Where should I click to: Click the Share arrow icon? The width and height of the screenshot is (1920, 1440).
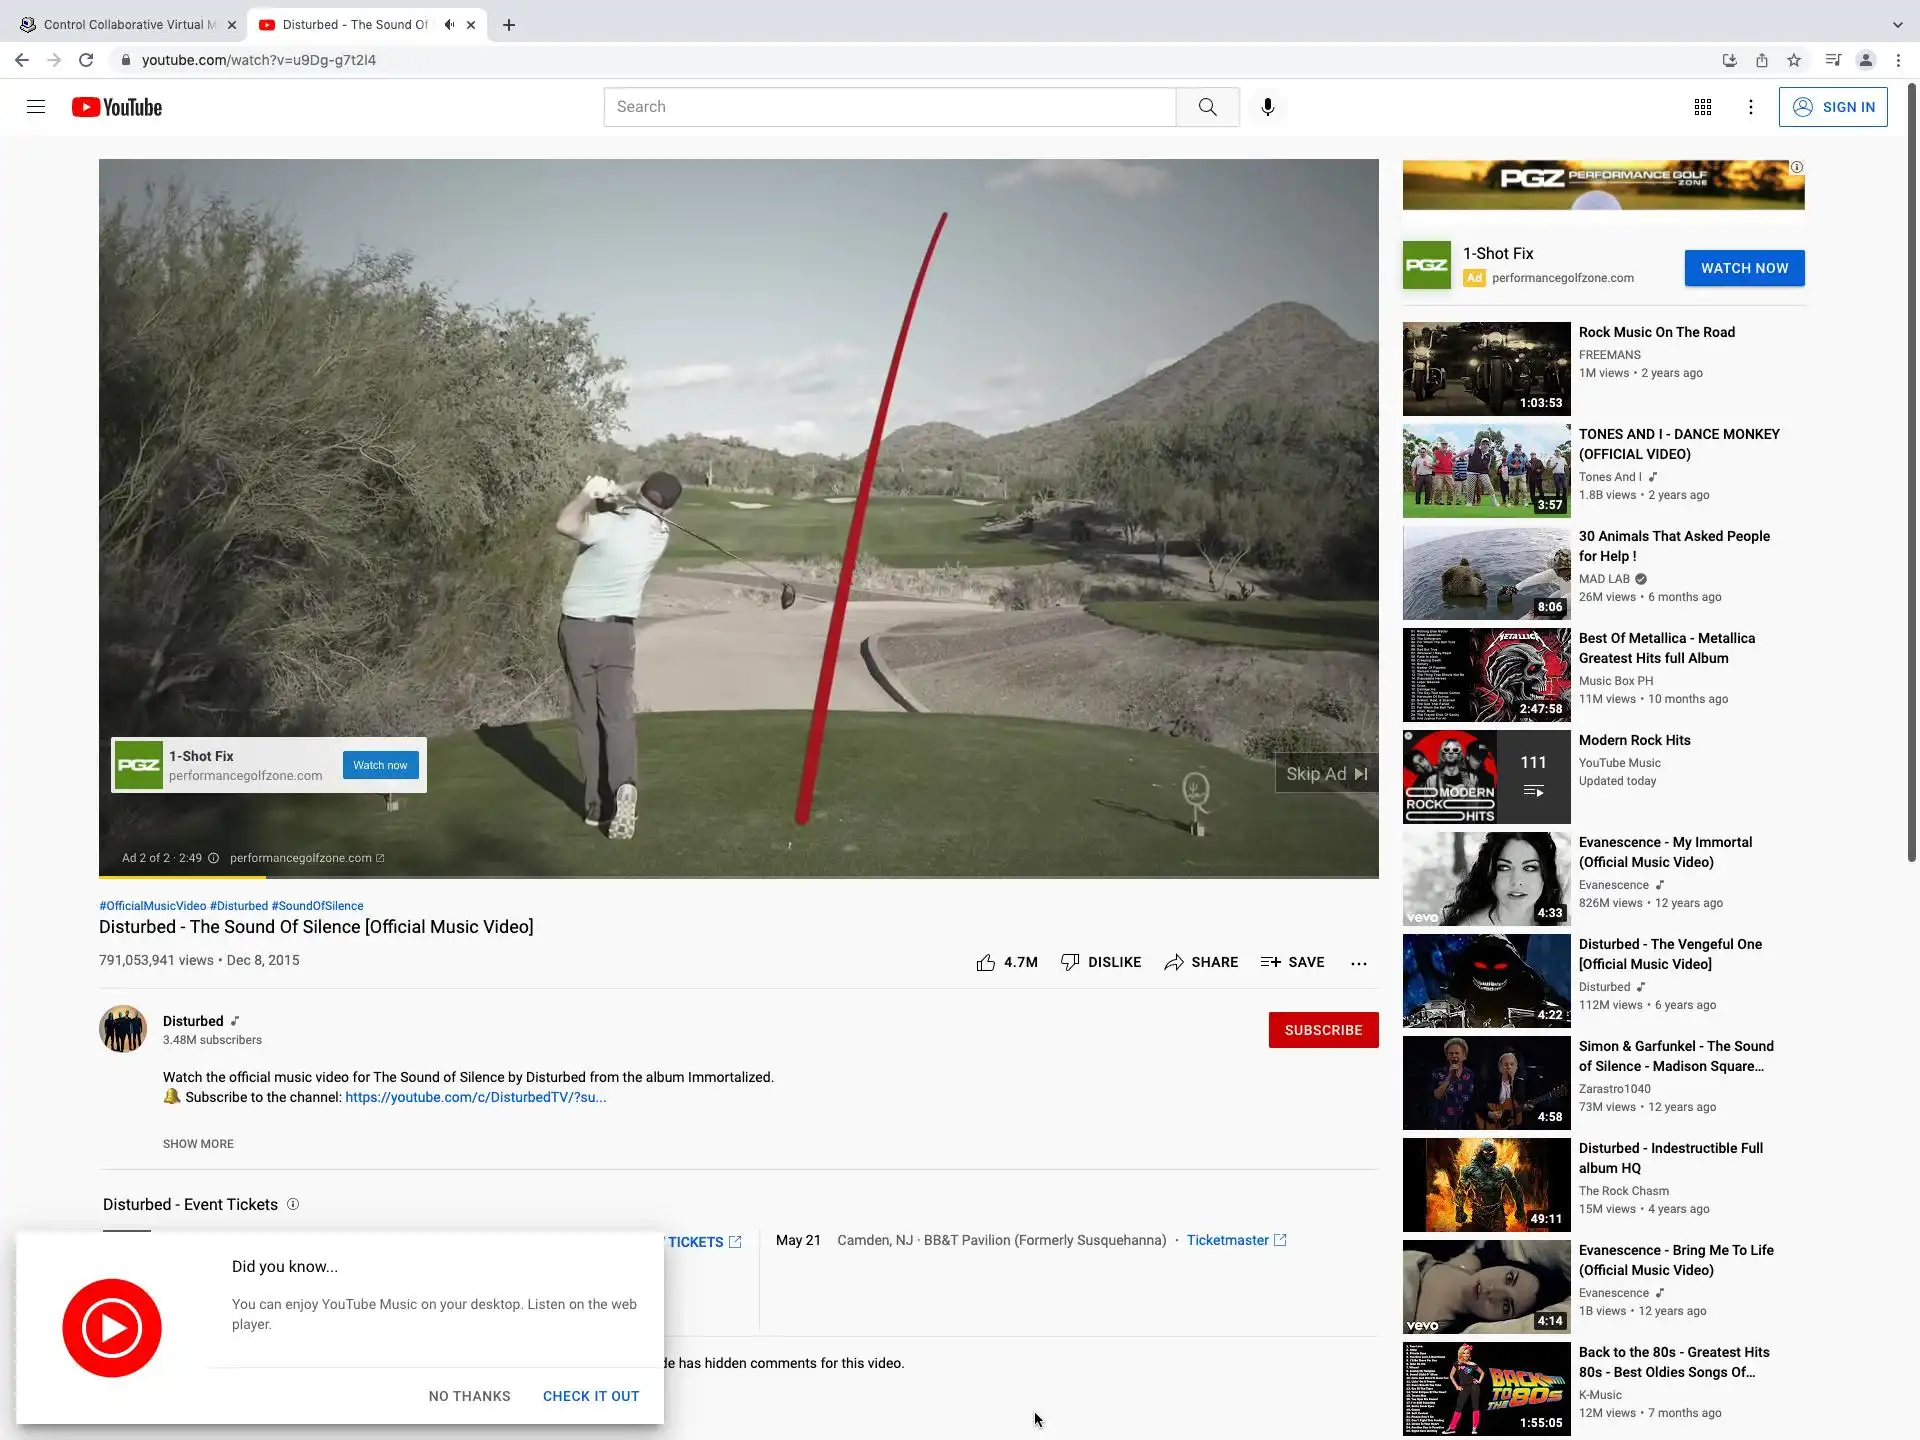(x=1174, y=962)
